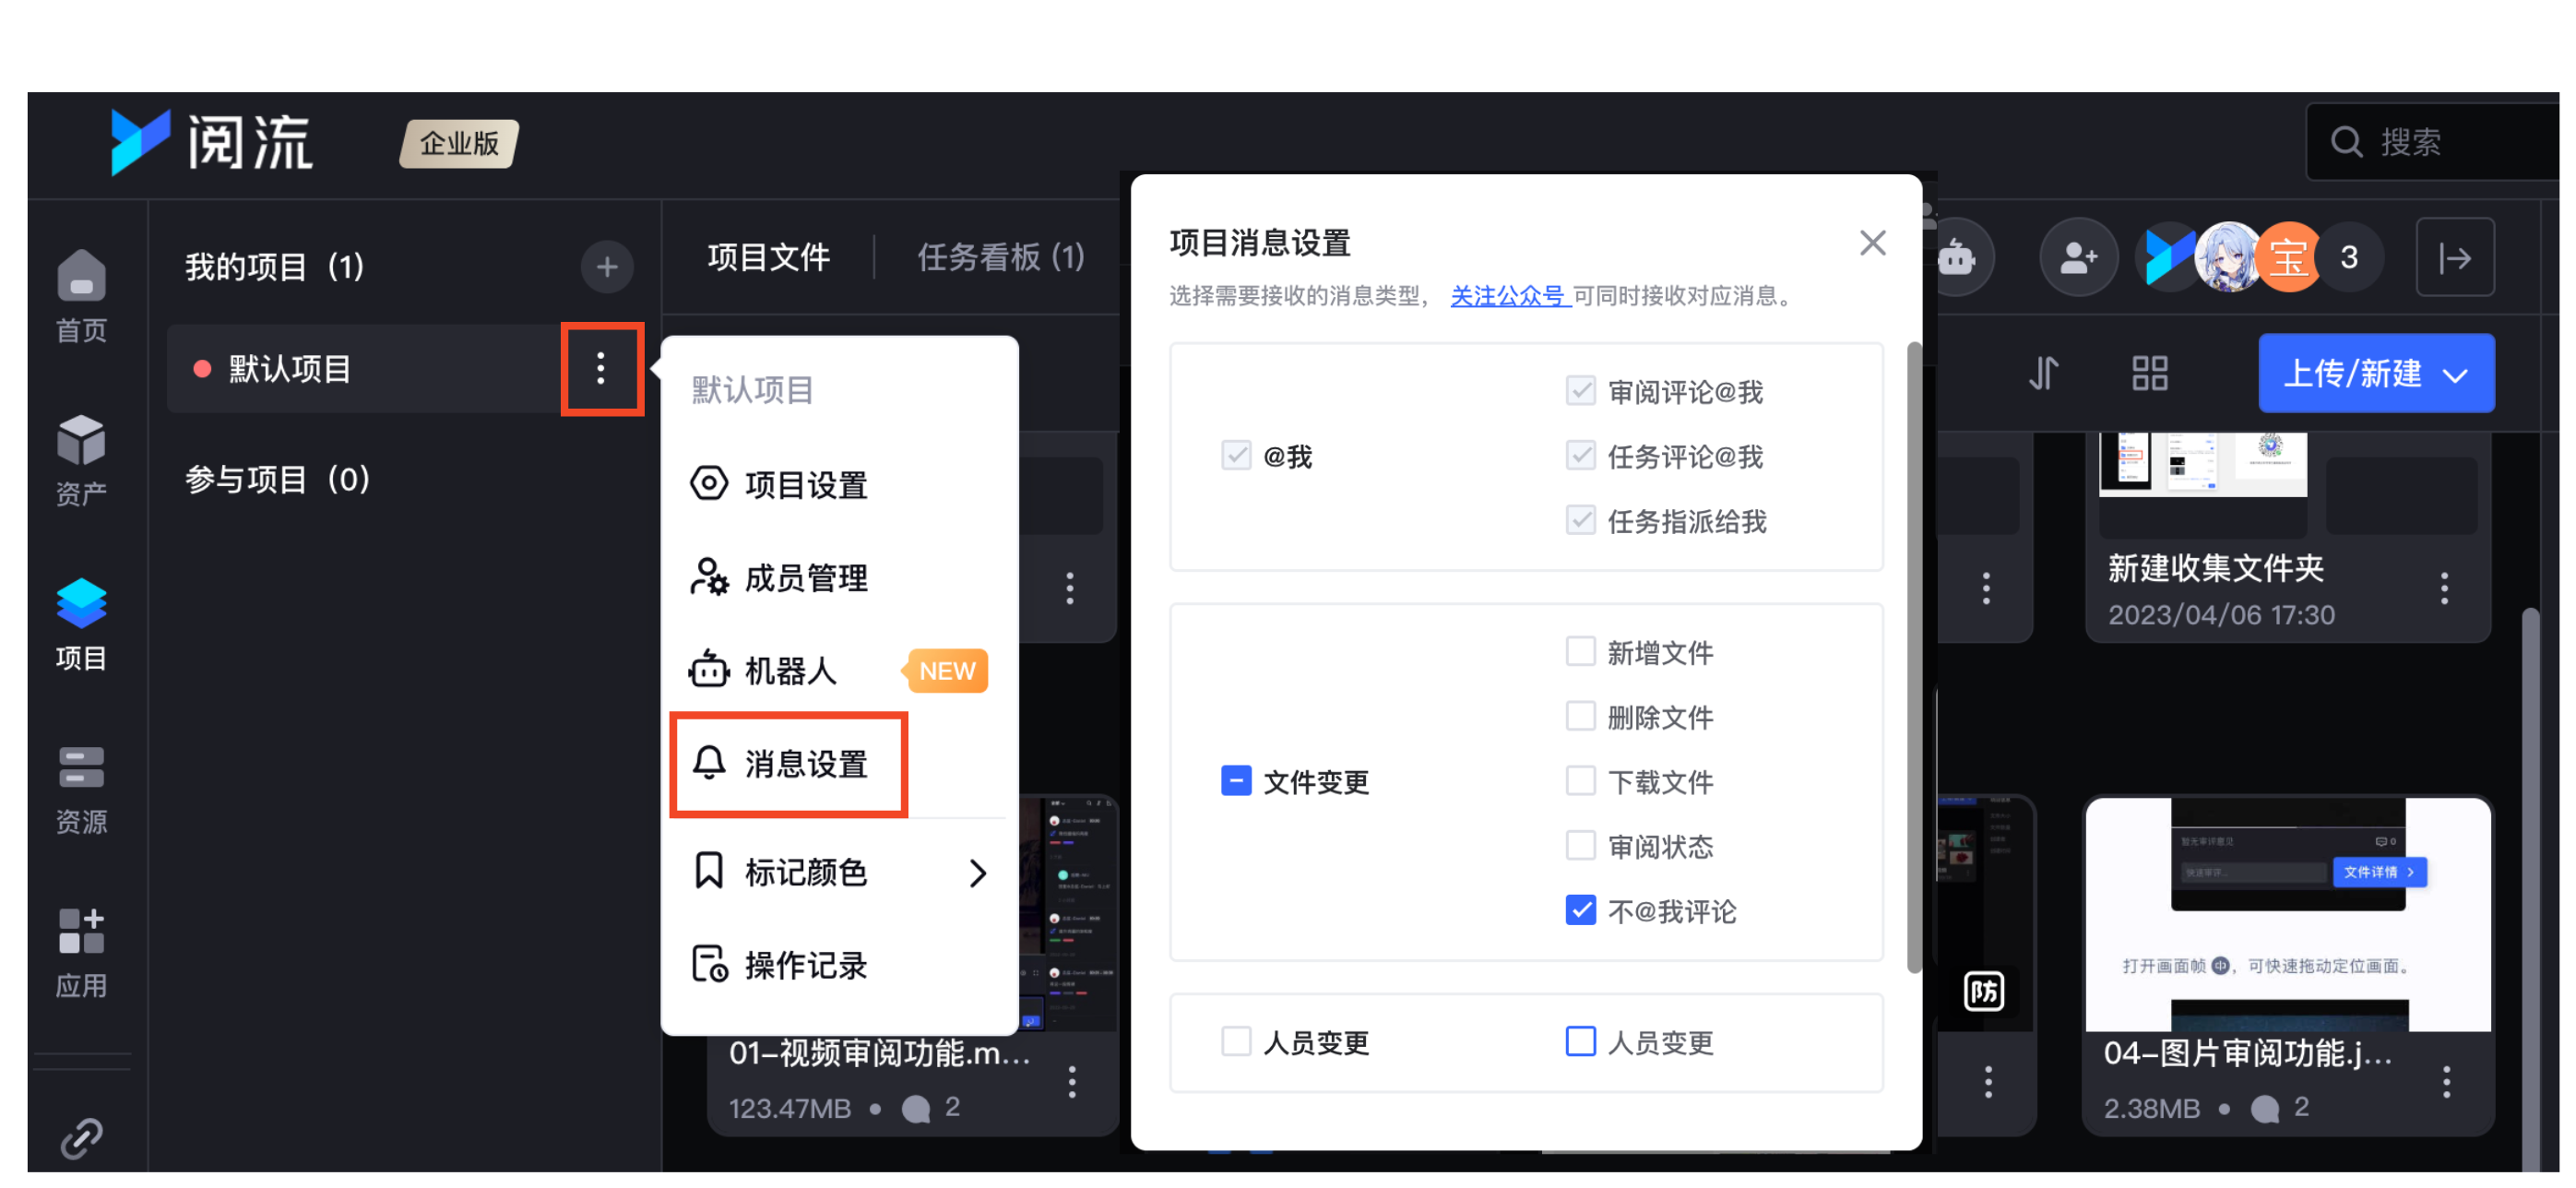
Task: Switch to grid view layout icon
Action: (2149, 374)
